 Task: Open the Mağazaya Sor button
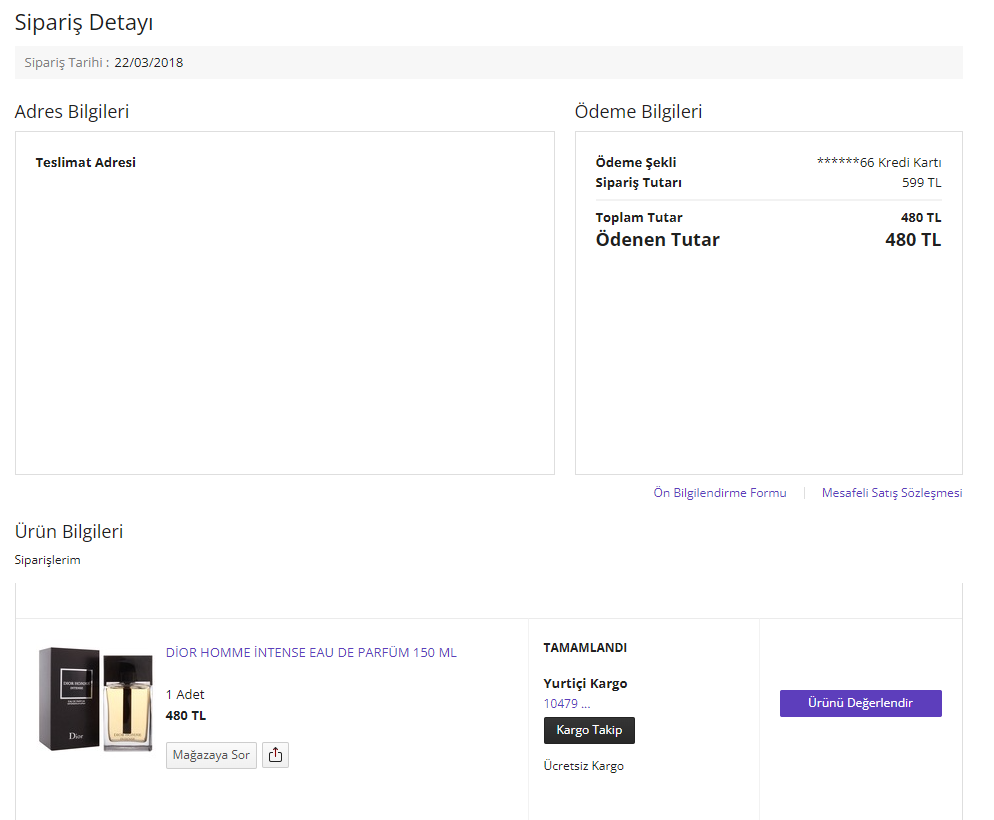(x=211, y=755)
